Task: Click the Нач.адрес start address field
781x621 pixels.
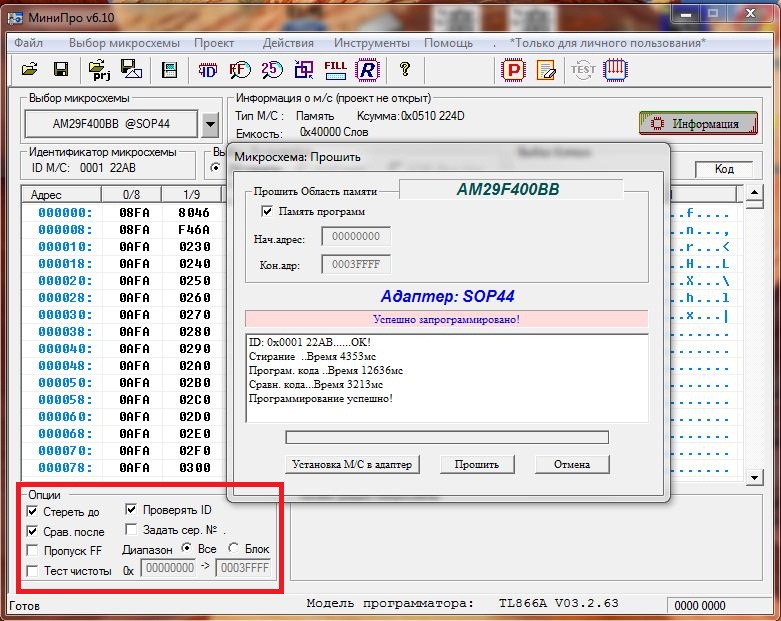Action: coord(355,237)
